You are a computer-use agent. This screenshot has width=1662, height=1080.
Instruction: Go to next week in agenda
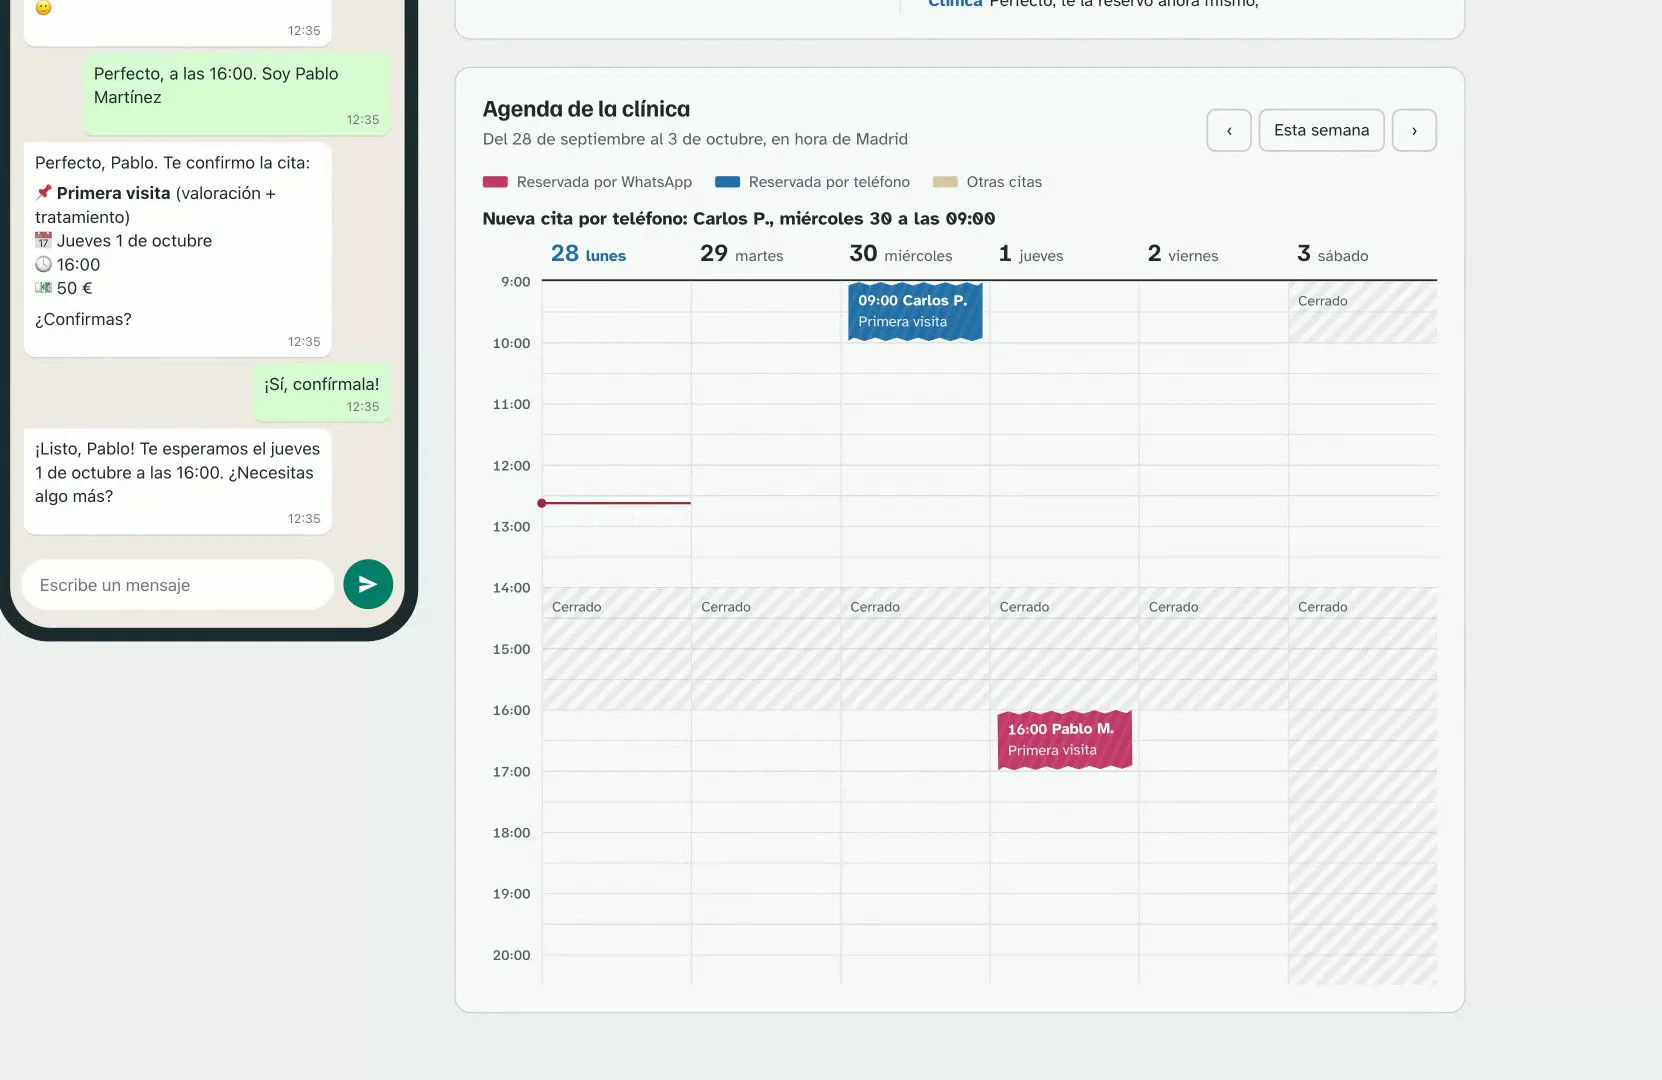pos(1414,130)
